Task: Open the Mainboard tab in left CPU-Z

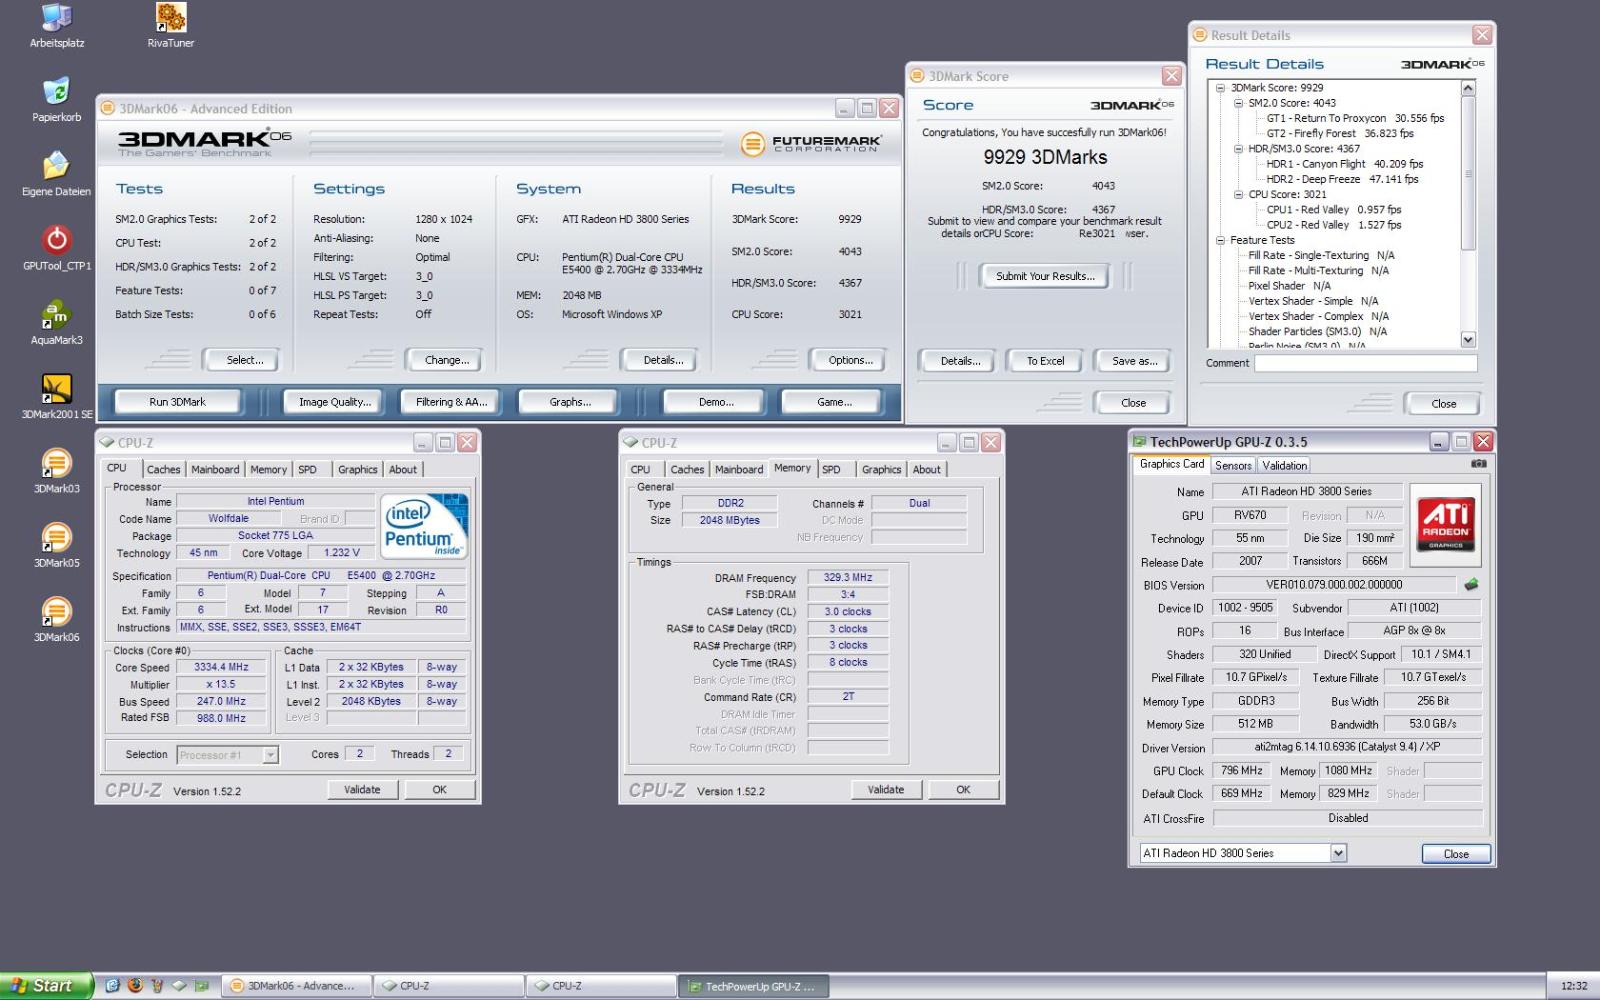Action: (215, 469)
